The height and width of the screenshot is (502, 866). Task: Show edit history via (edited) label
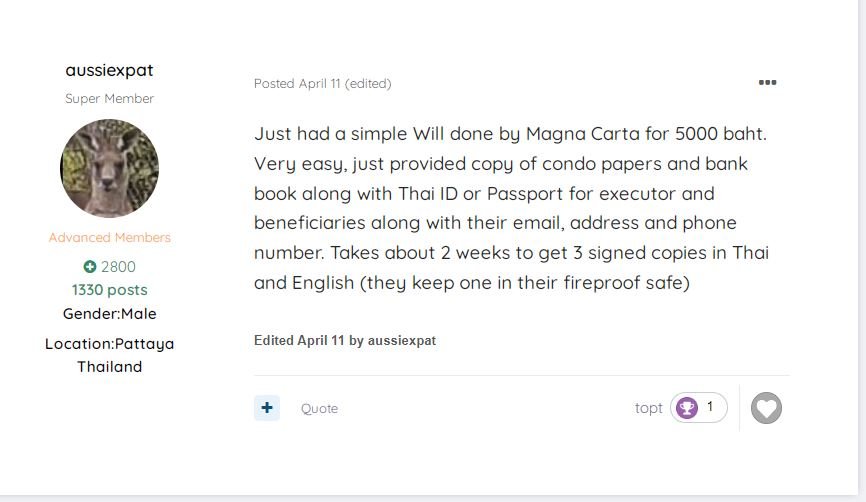click(x=368, y=83)
